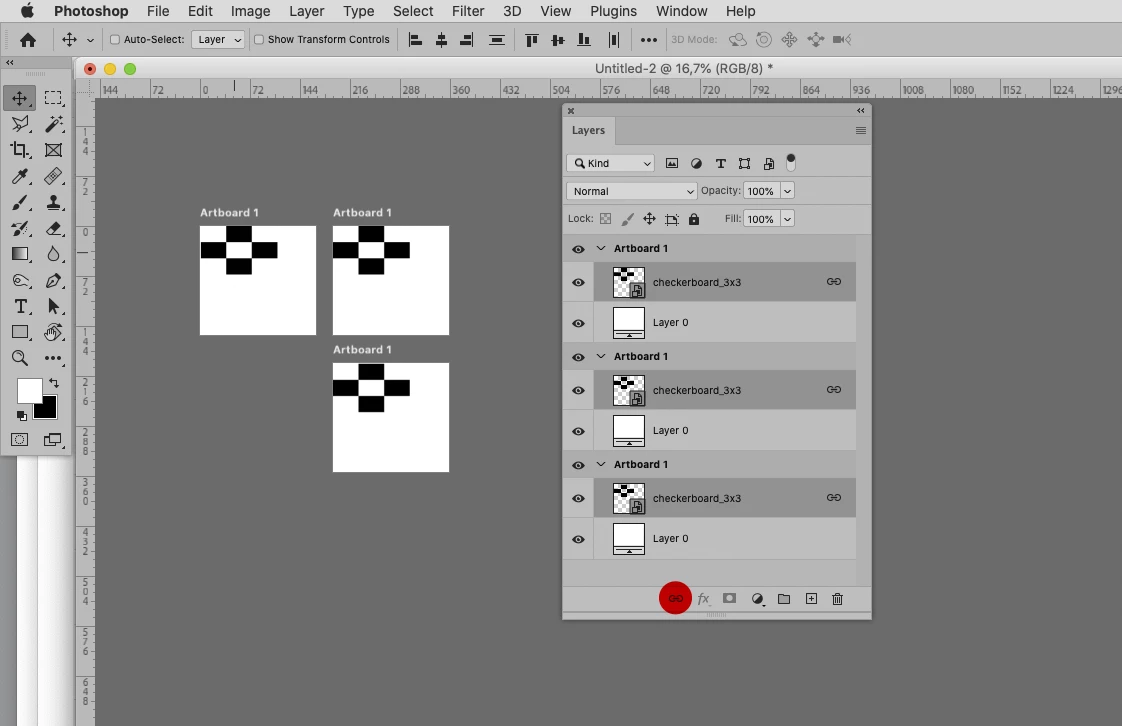Pick the Brush tool
Screen dimensions: 1122x726
(20, 202)
